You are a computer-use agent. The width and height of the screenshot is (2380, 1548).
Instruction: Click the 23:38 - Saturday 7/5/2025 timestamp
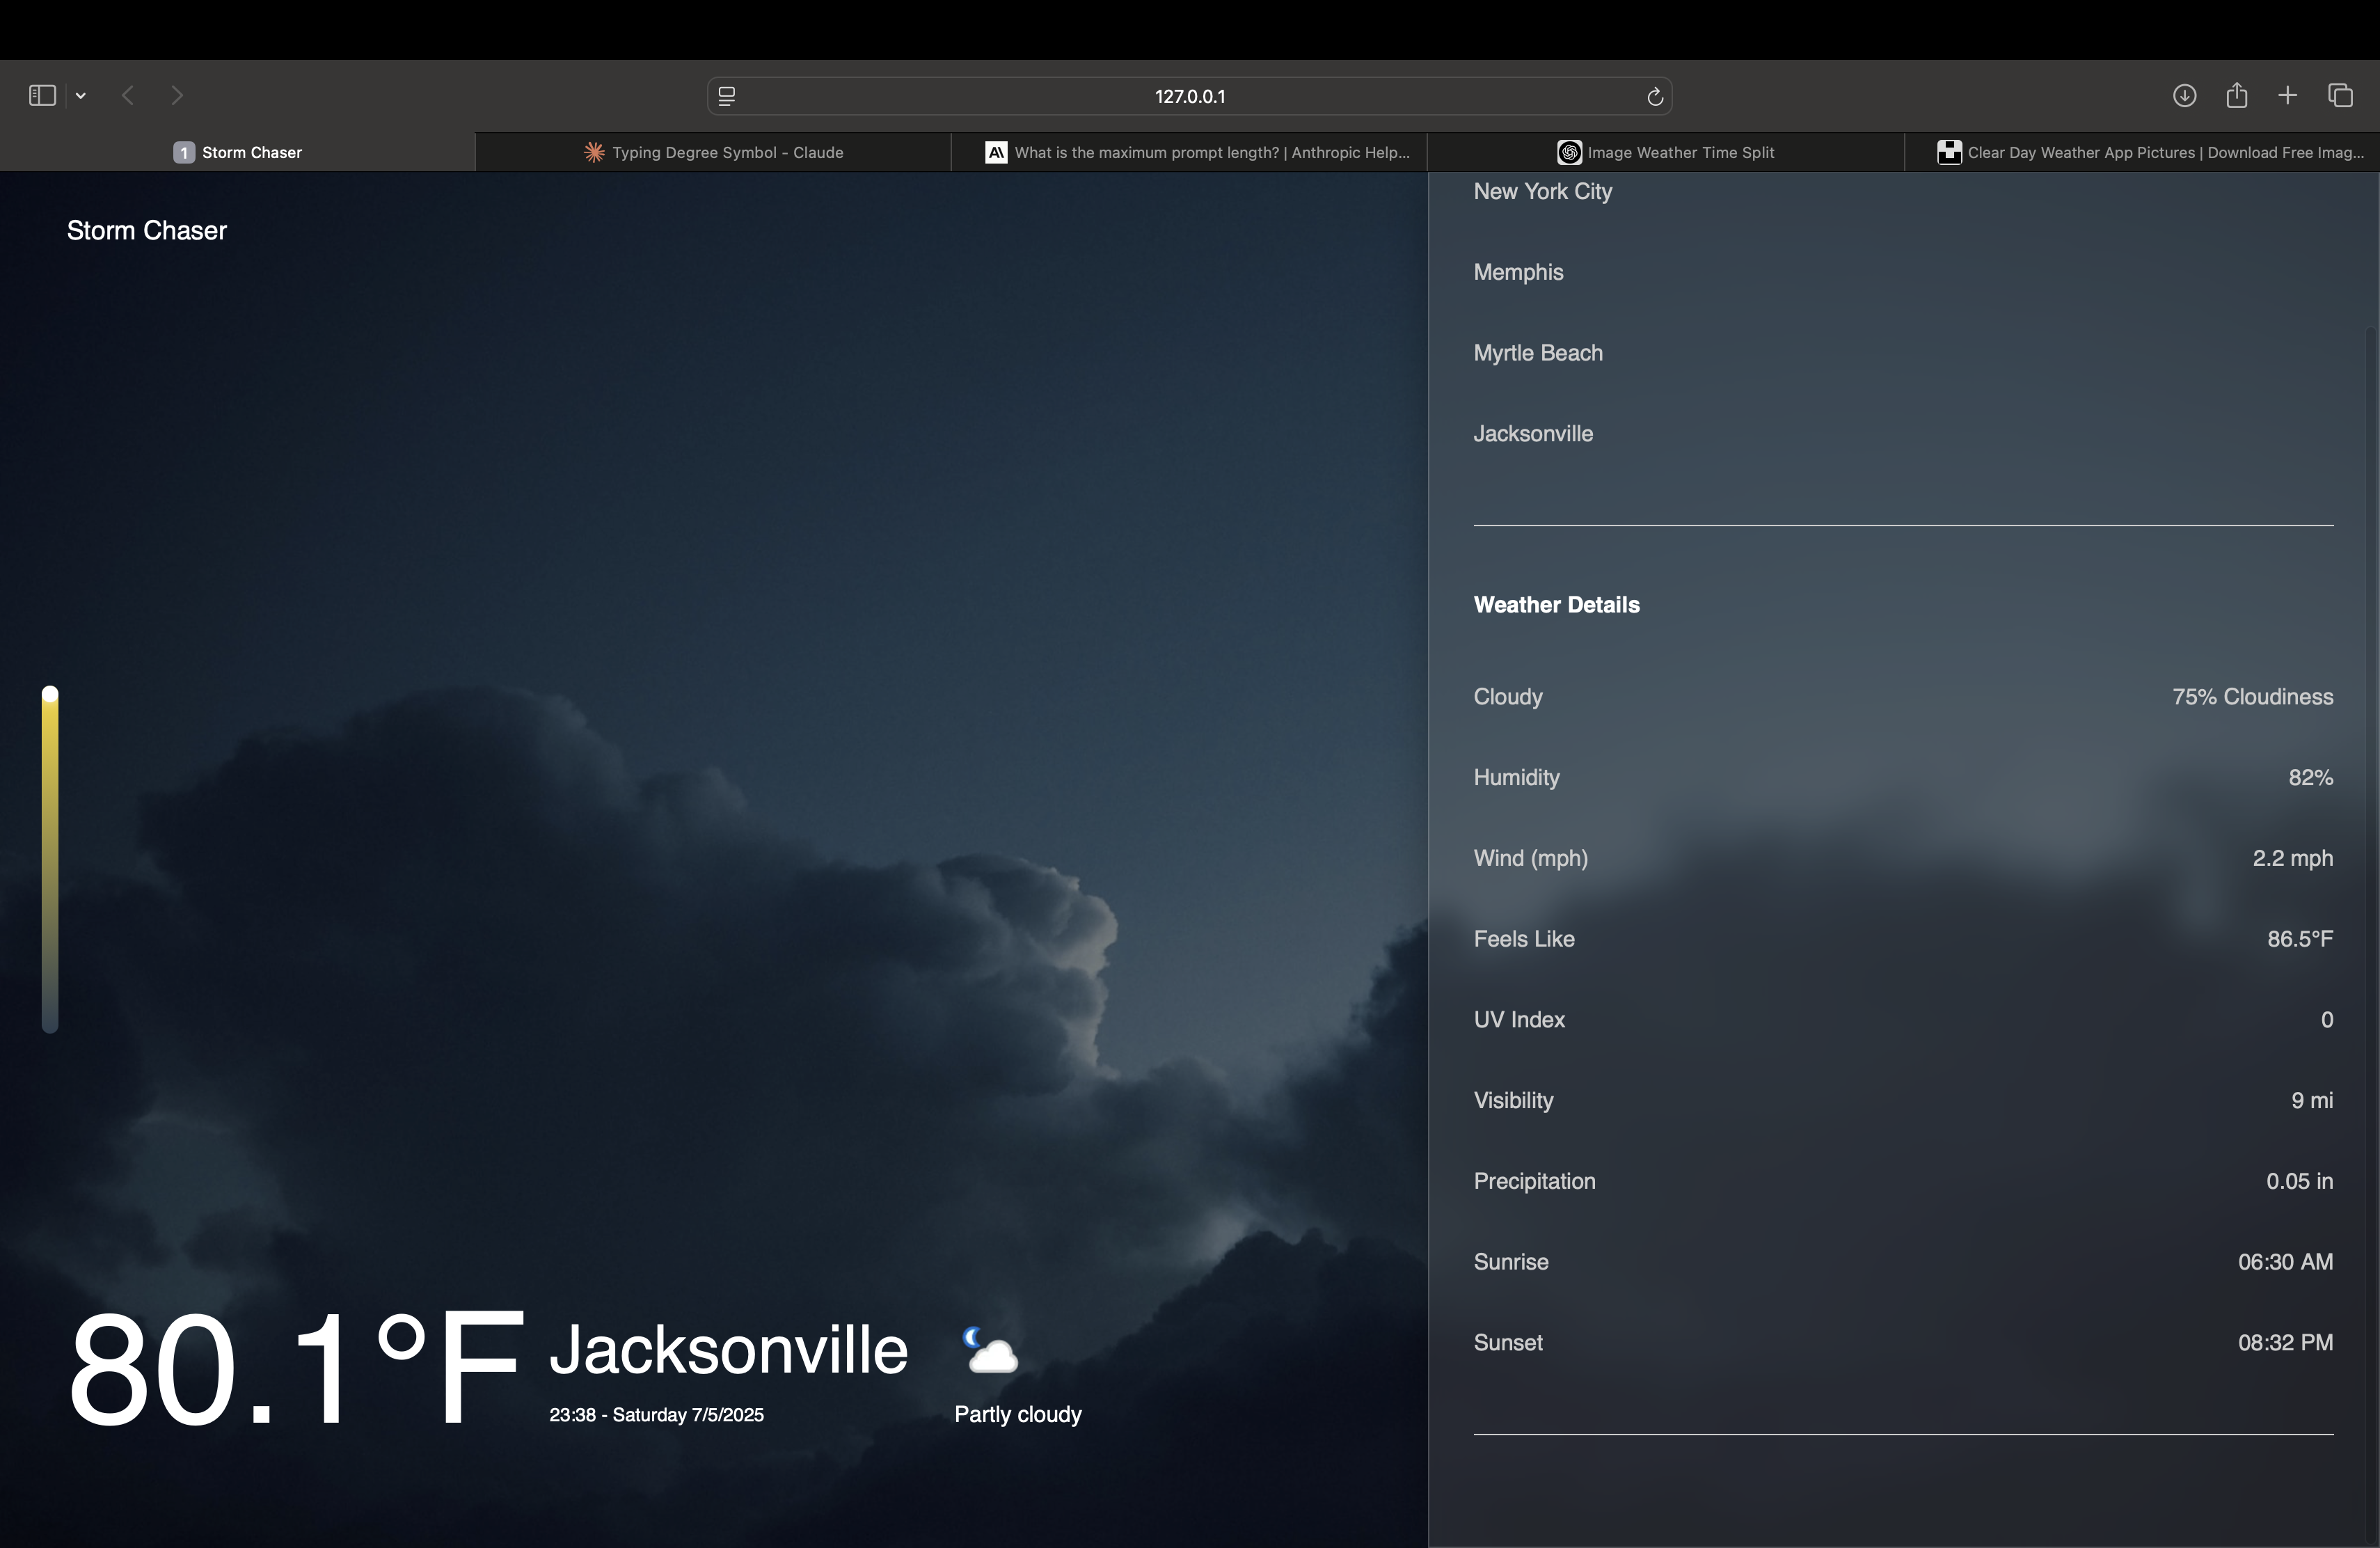pos(656,1414)
